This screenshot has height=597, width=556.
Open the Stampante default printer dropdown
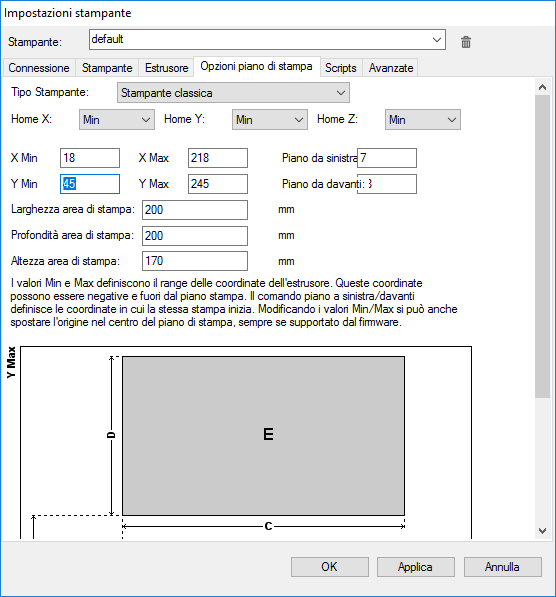pyautogui.click(x=267, y=40)
